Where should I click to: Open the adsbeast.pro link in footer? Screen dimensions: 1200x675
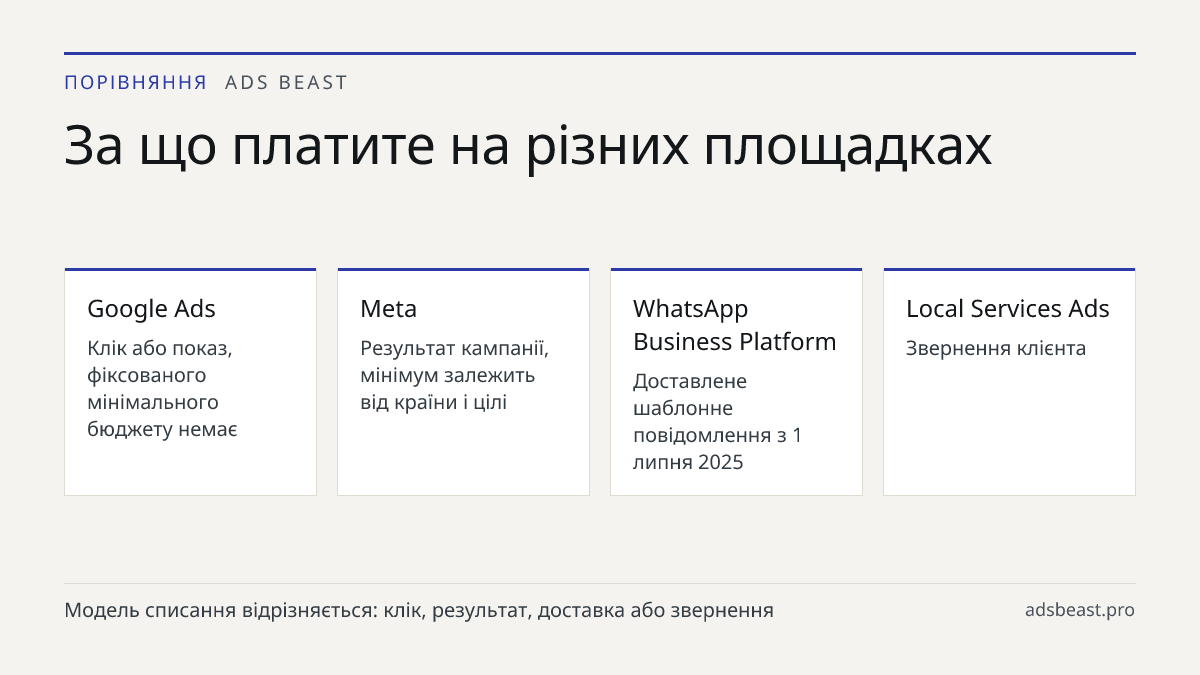pyautogui.click(x=1080, y=610)
